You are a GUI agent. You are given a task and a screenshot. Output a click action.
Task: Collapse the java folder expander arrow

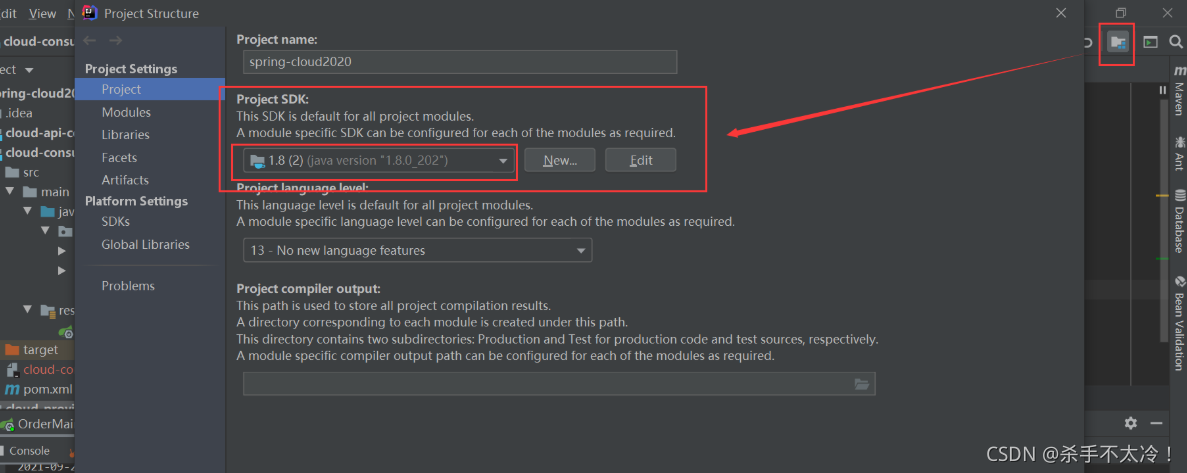[x=28, y=211]
